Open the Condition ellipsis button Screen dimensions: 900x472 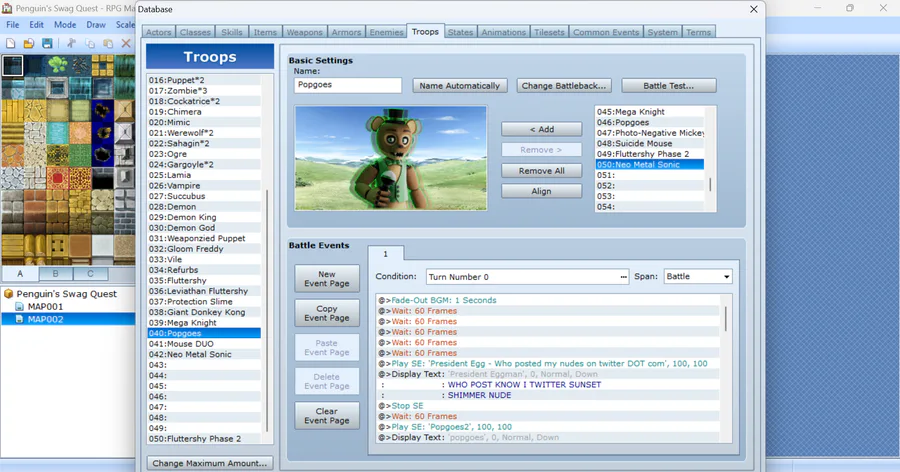click(x=623, y=277)
